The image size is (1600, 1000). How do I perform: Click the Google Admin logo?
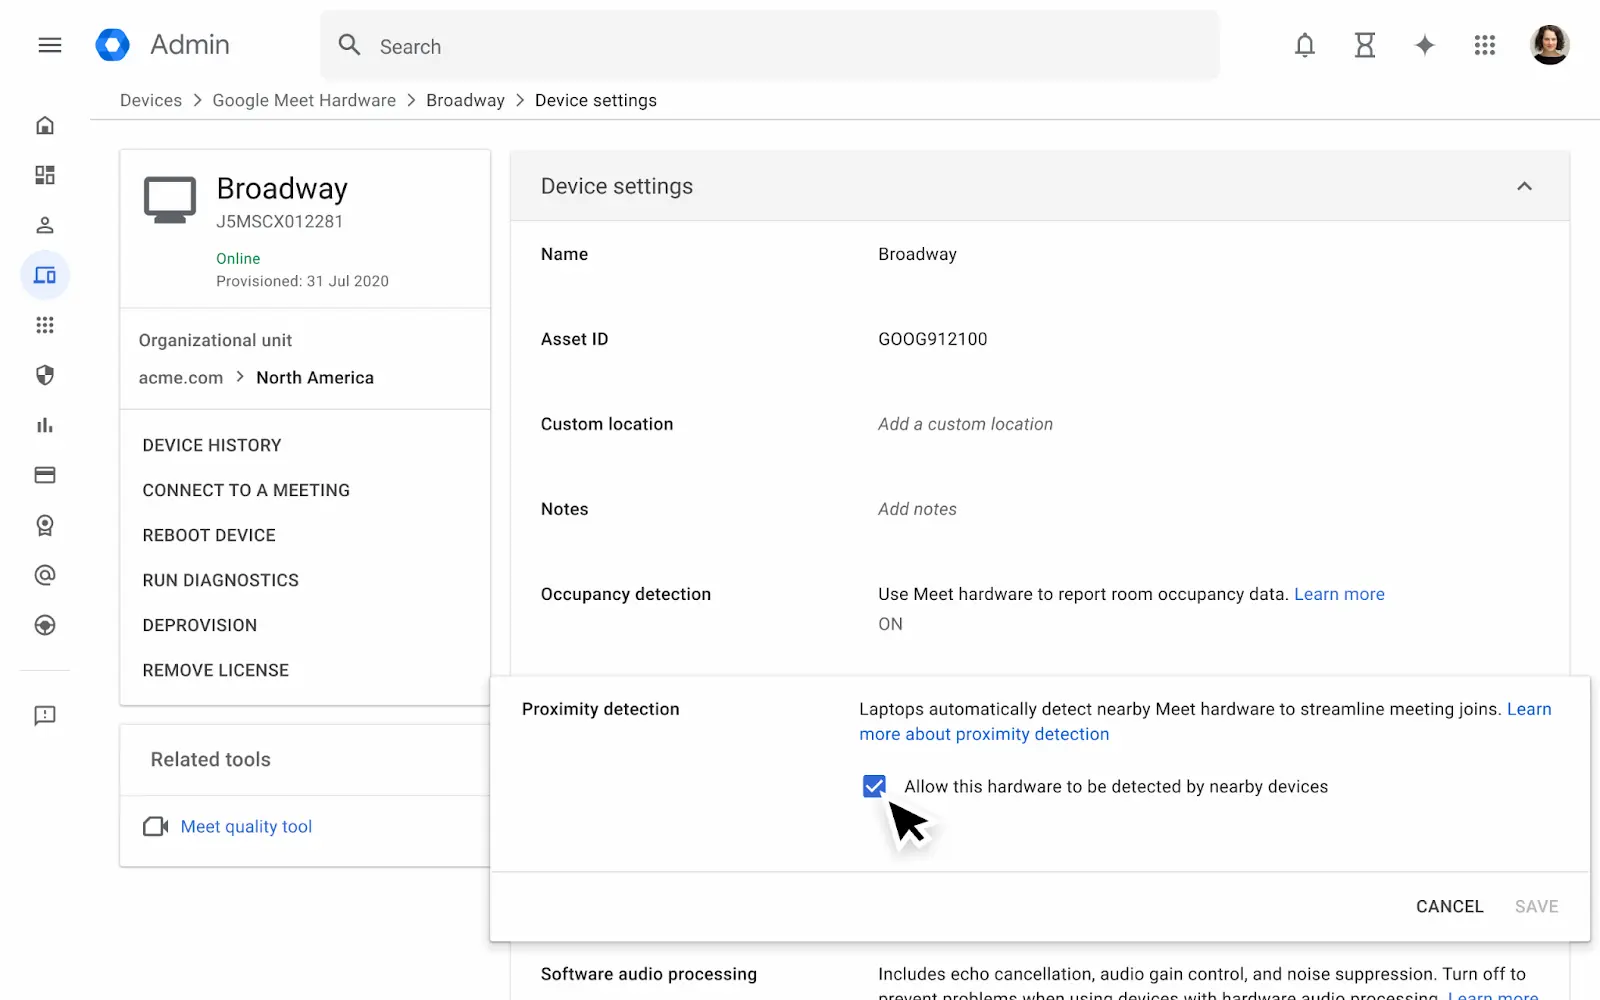pyautogui.click(x=112, y=45)
